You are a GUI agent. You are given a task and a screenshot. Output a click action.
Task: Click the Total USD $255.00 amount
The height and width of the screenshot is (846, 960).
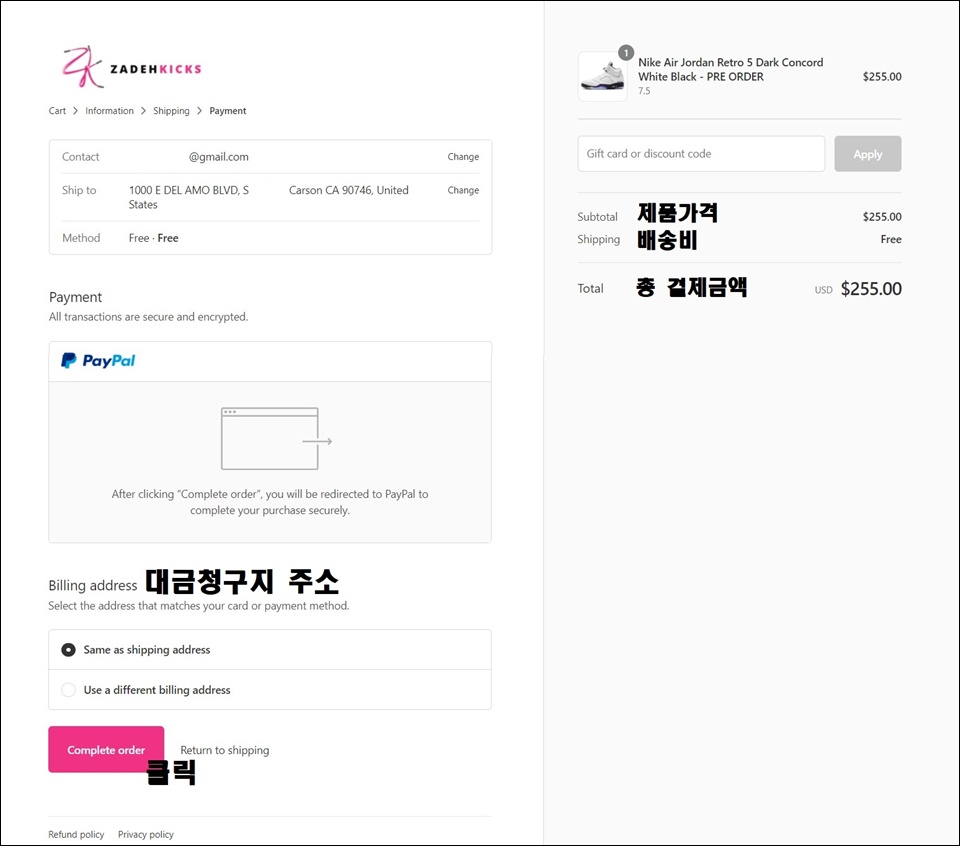858,289
